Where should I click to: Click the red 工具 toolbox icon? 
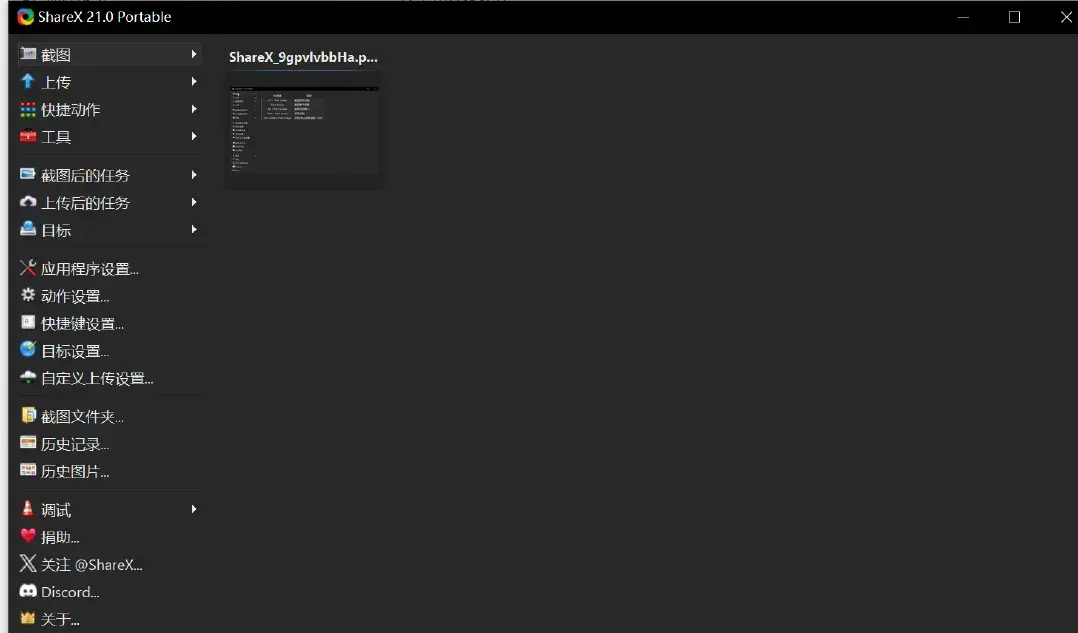point(28,136)
